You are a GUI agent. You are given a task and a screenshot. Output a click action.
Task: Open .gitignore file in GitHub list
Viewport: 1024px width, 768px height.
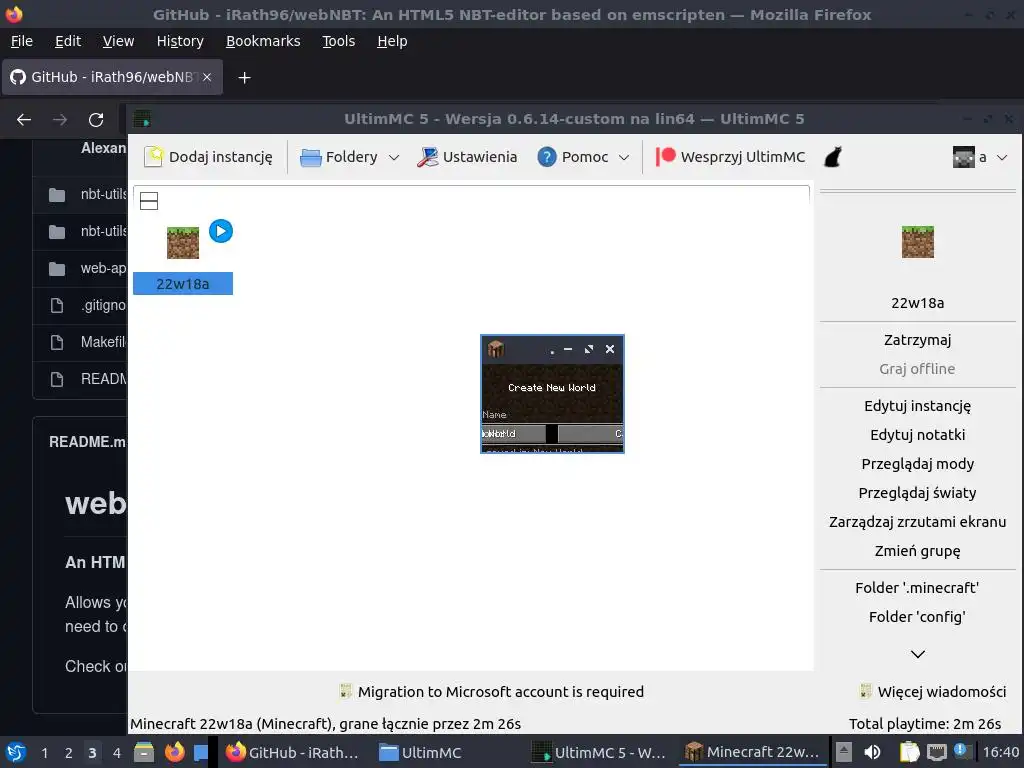103,305
